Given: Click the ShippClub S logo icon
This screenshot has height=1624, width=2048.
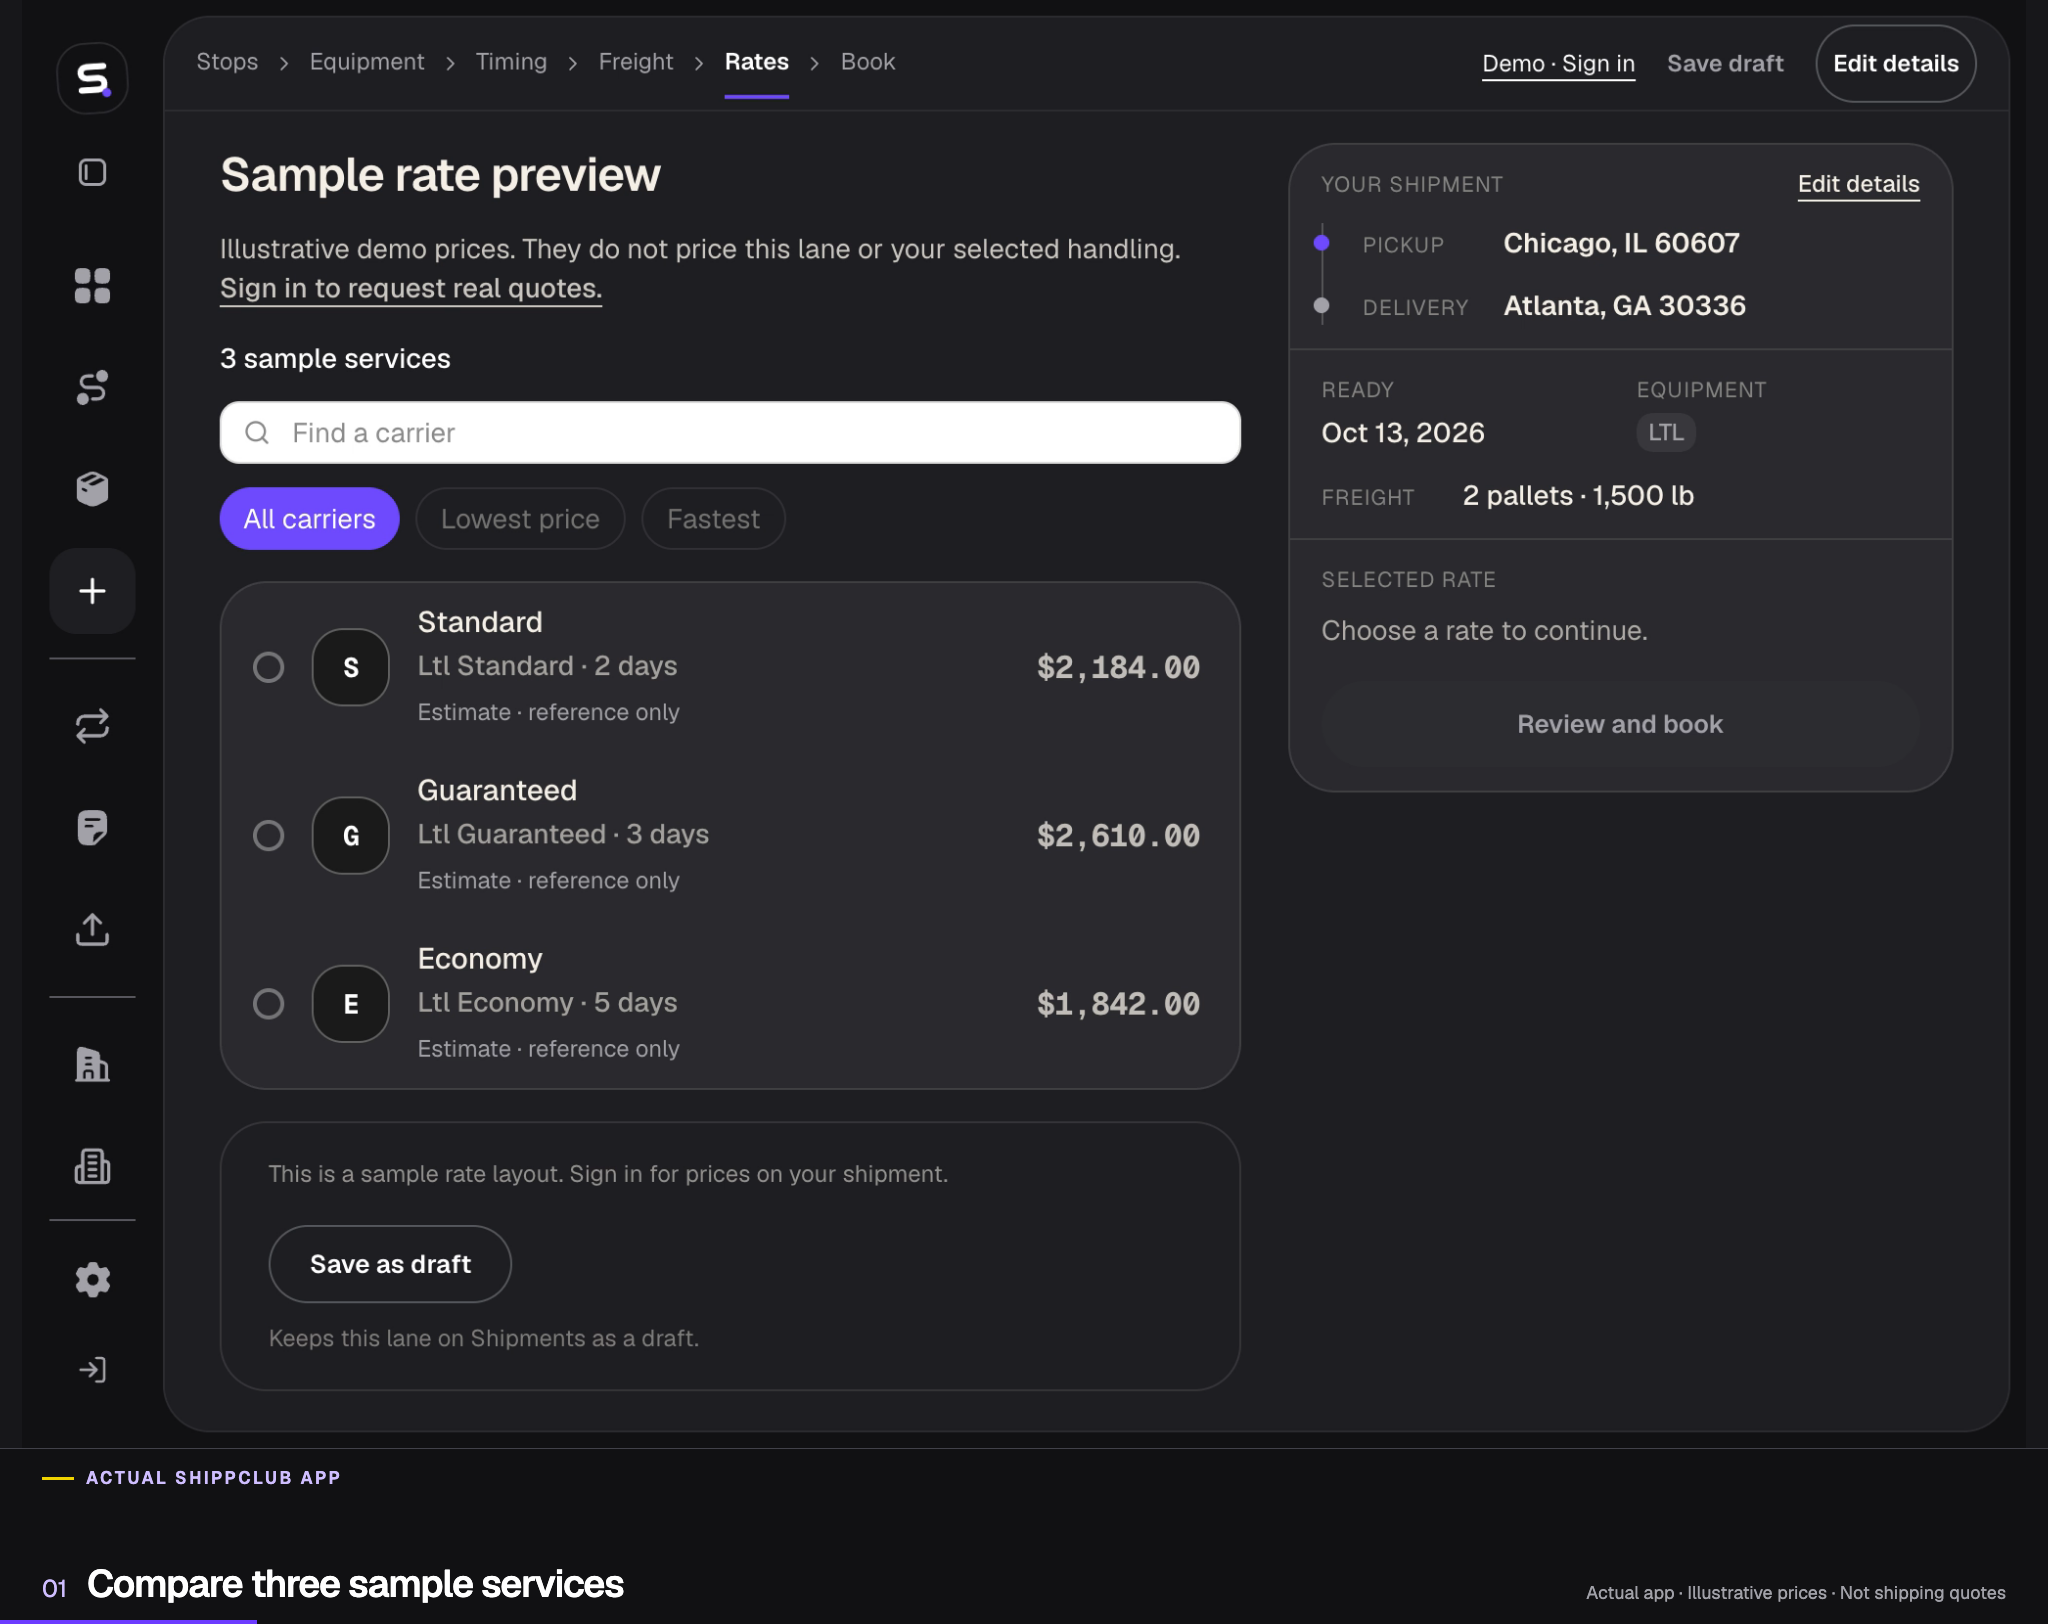Looking at the screenshot, I should coord(92,78).
